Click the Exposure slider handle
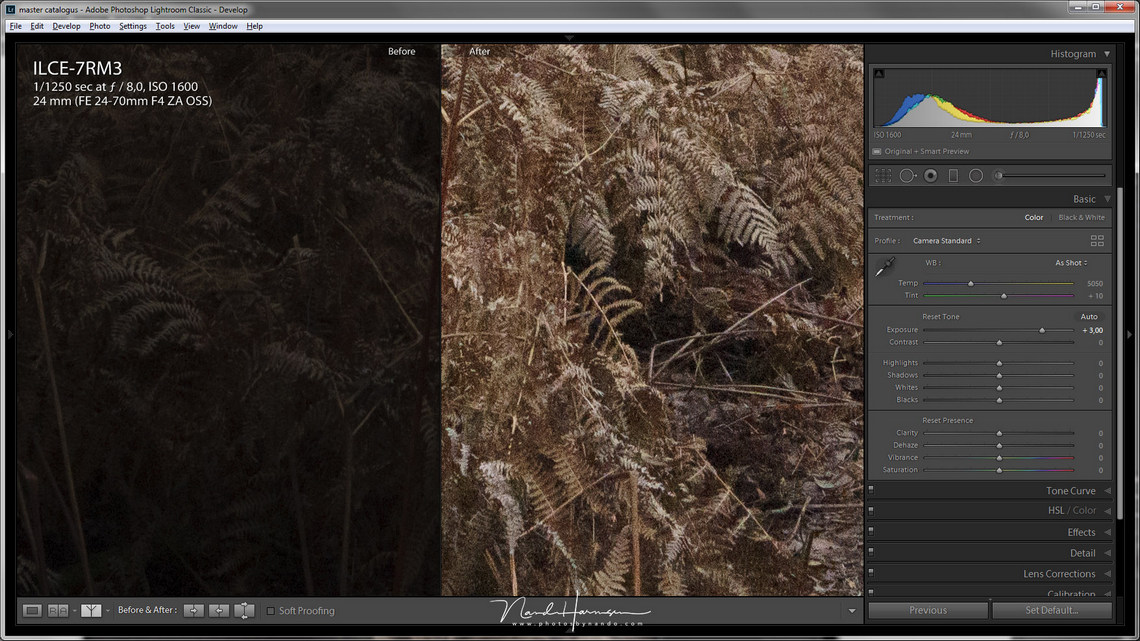Image resolution: width=1140 pixels, height=641 pixels. (1042, 330)
